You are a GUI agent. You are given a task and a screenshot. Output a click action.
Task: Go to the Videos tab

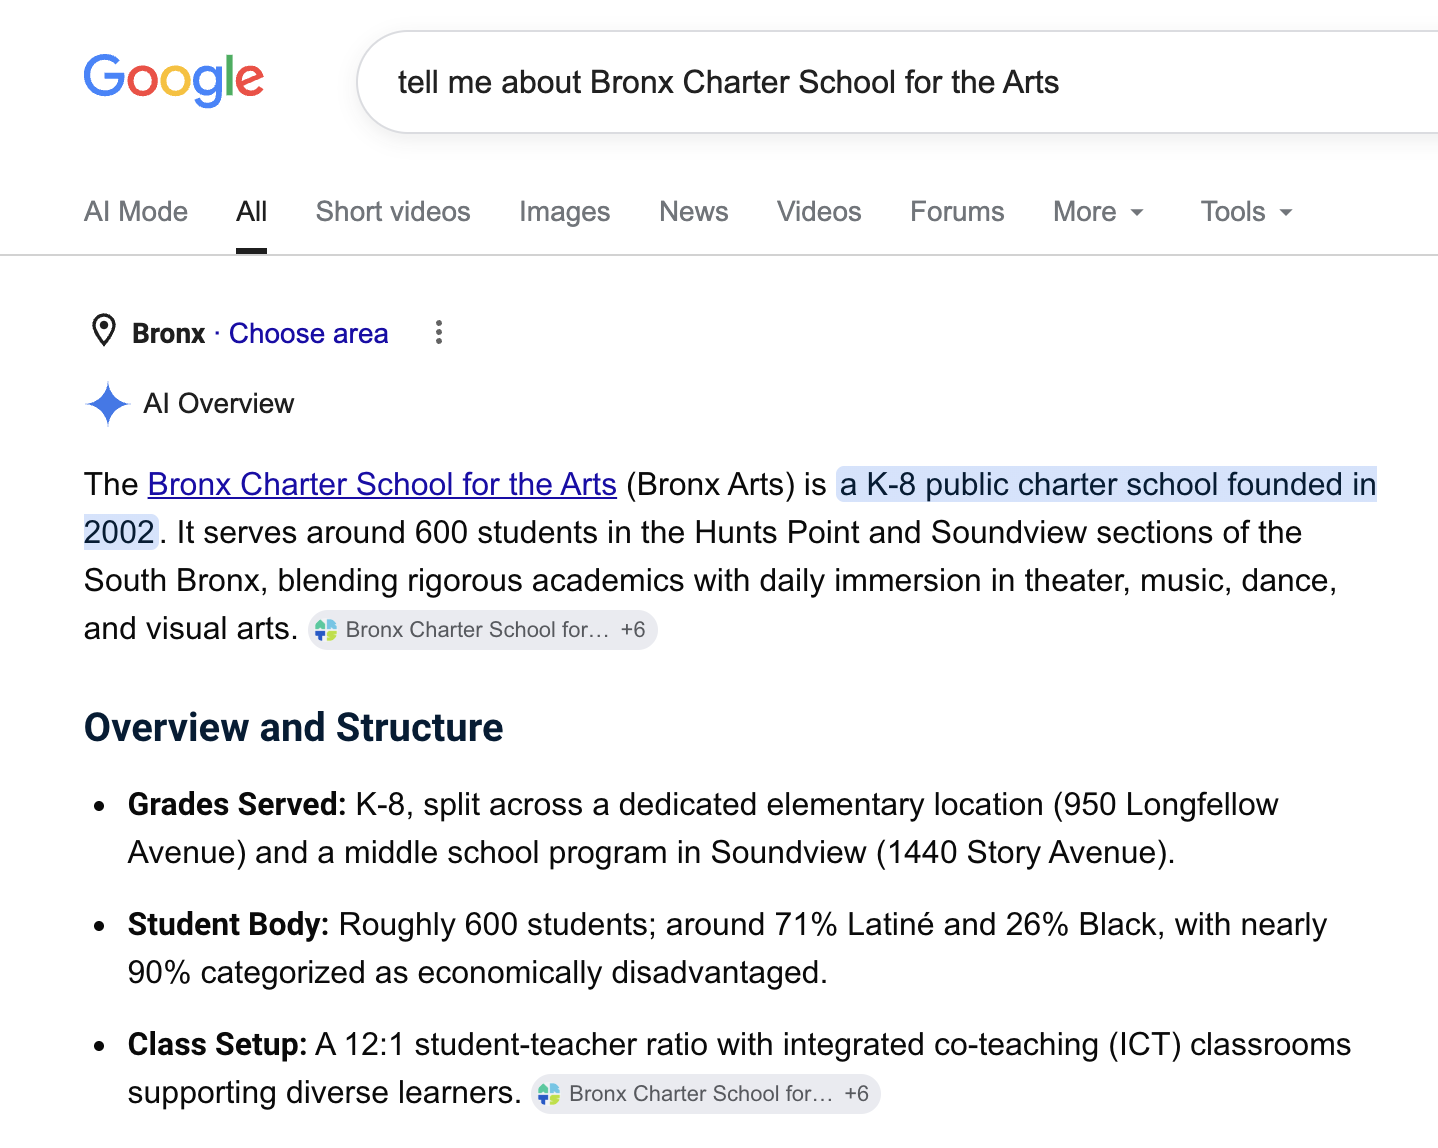click(x=819, y=212)
